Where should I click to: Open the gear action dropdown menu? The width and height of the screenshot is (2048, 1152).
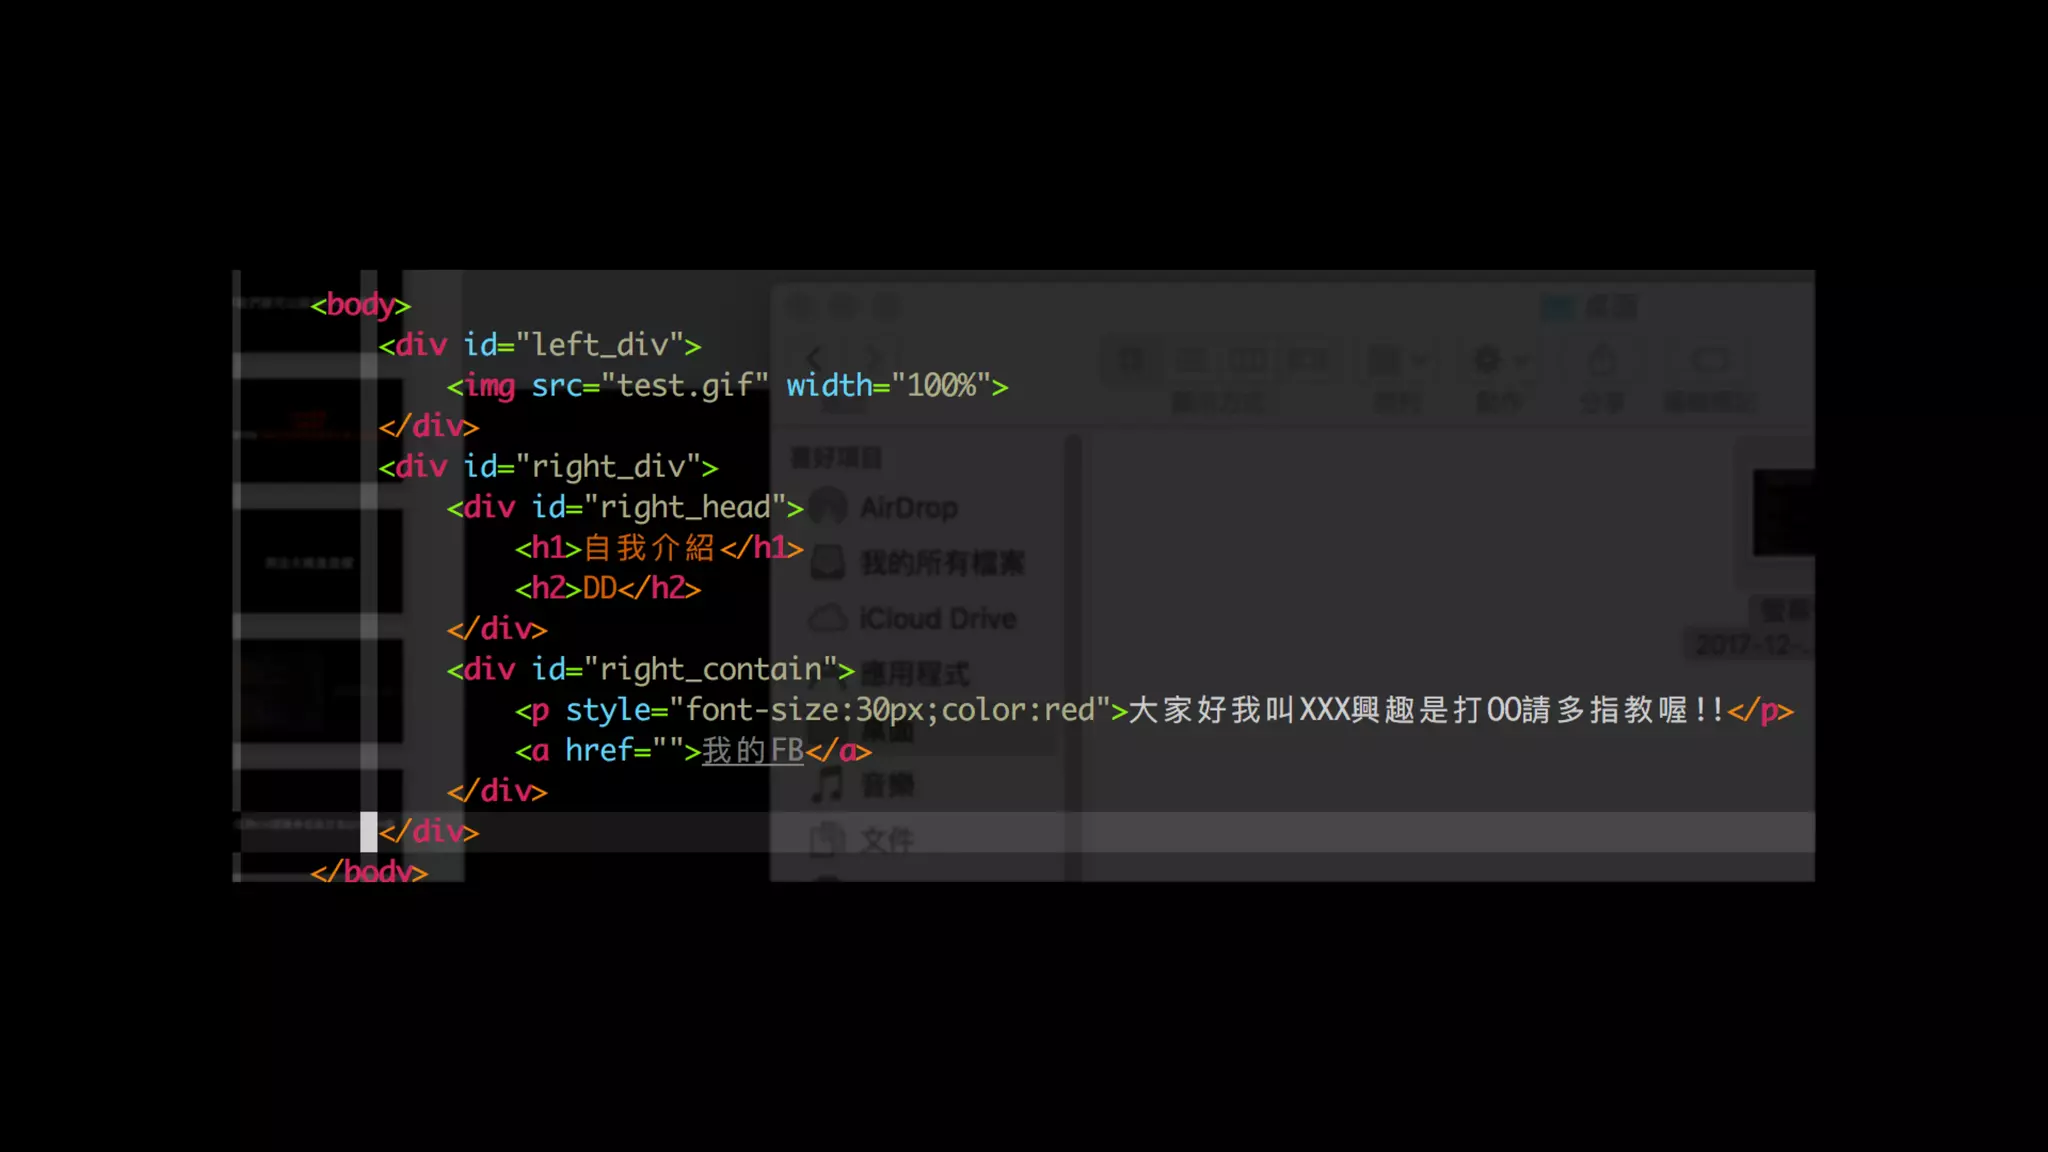(1498, 360)
